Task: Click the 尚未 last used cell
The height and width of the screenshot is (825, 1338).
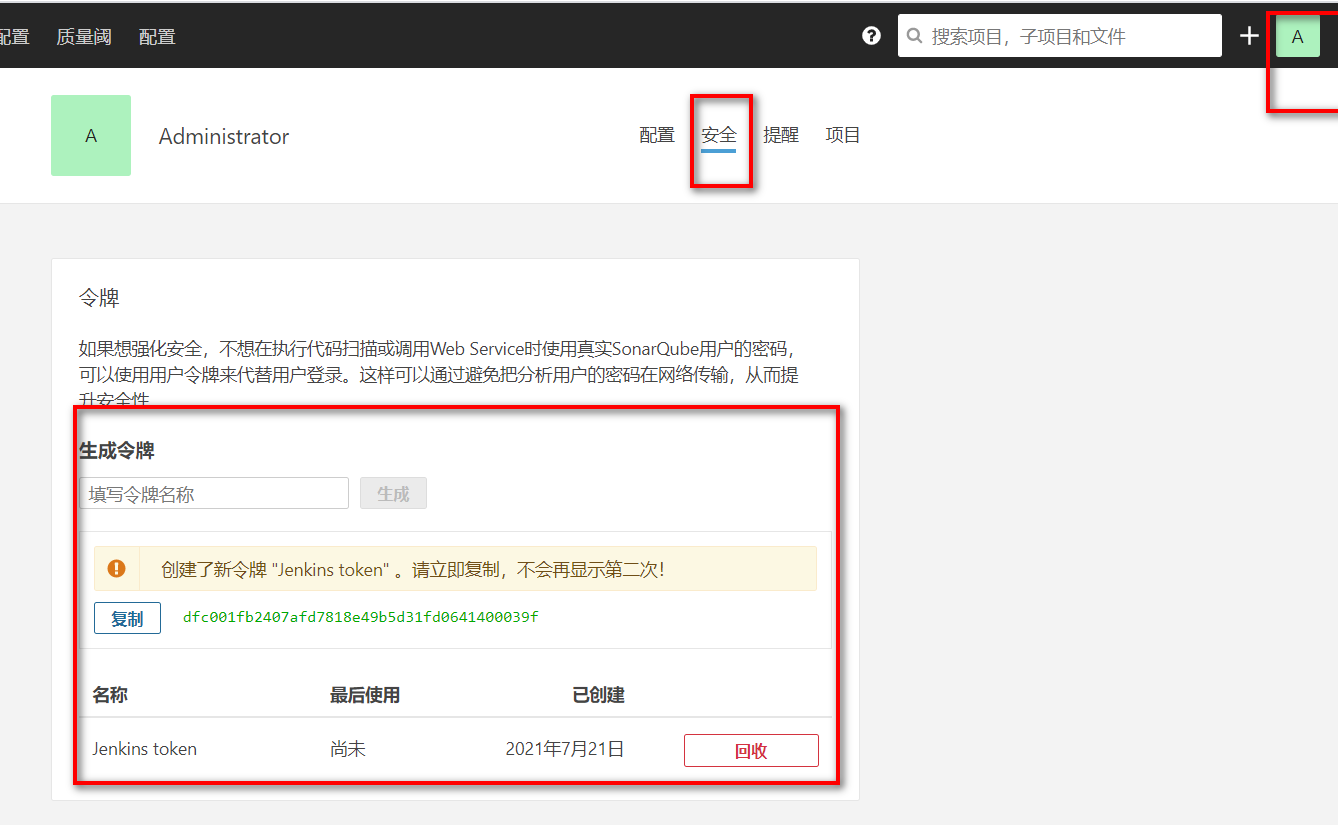Action: pyautogui.click(x=348, y=749)
